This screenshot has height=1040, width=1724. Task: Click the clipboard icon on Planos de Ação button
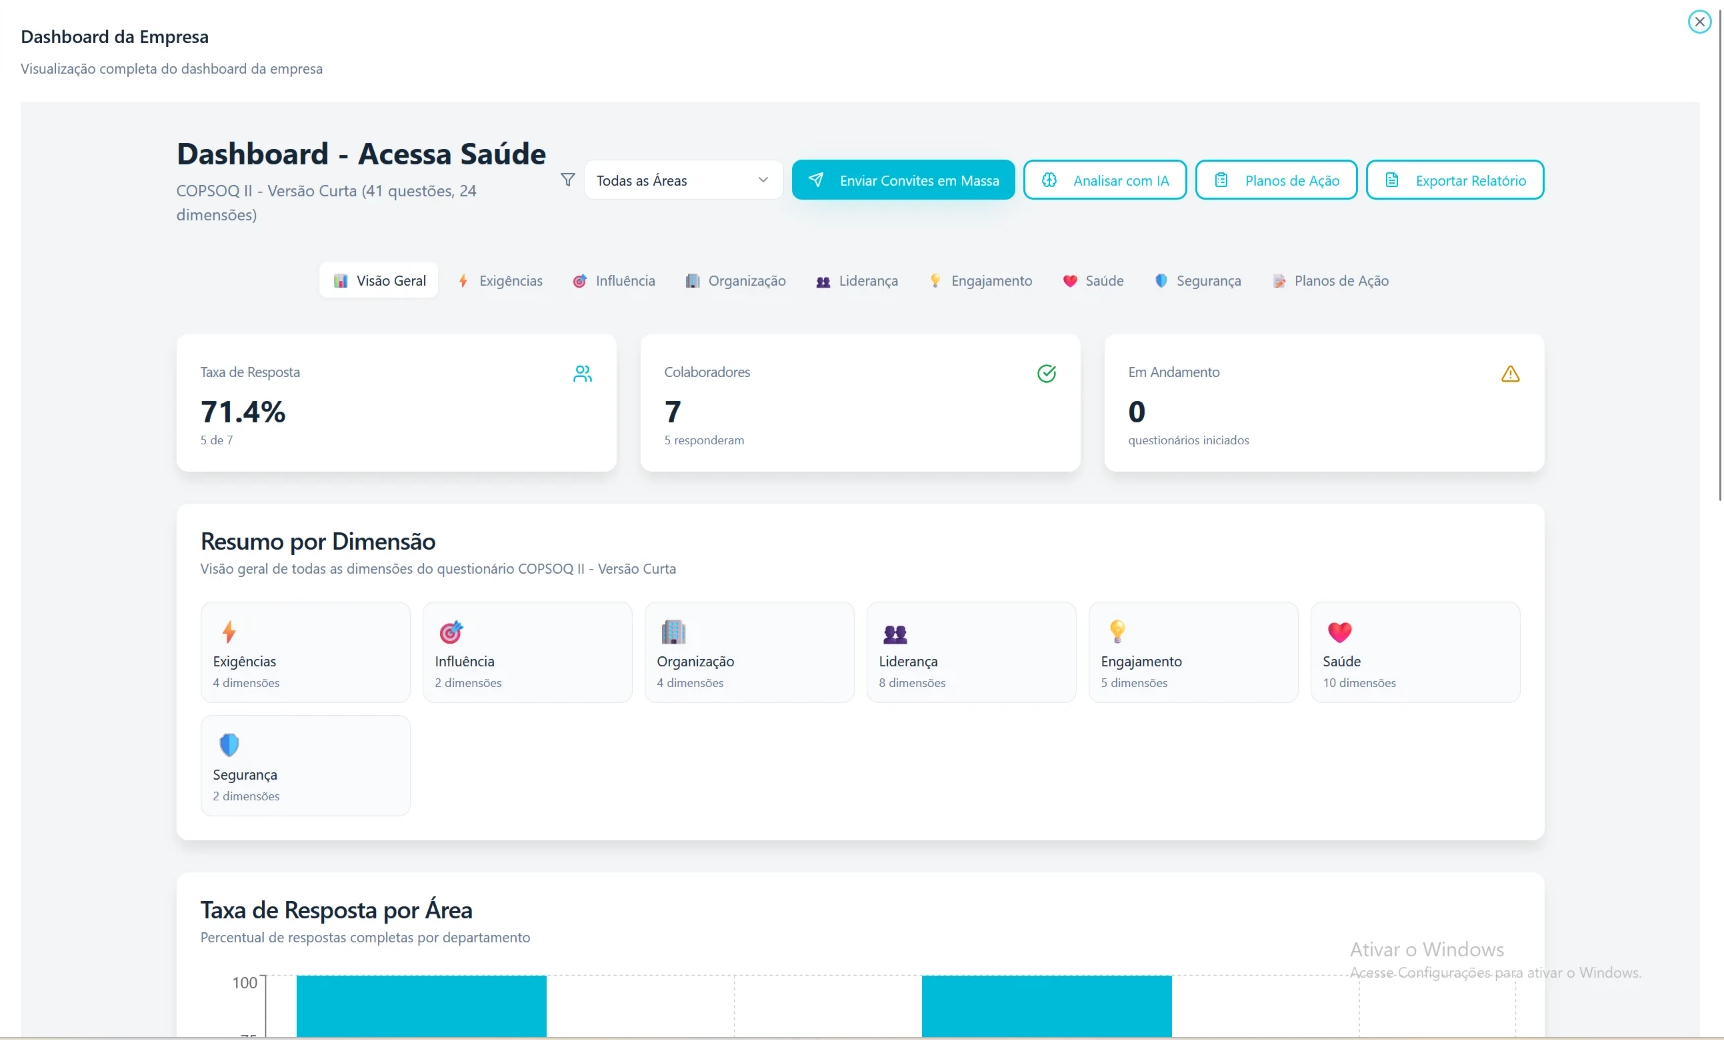tap(1221, 180)
